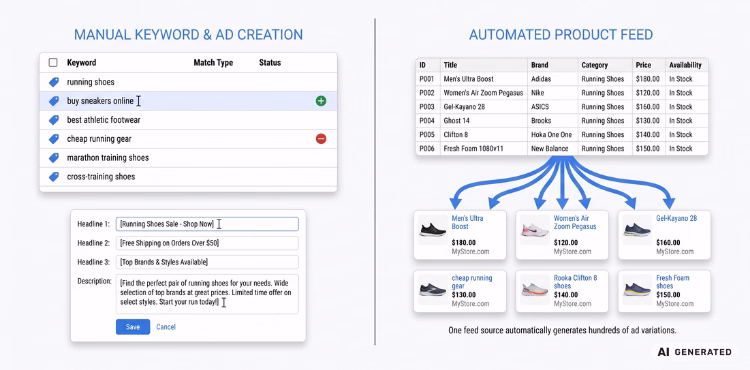This screenshot has height=370, width=750.
Task: Click the tag icon beside best athletic footwear
Action: pyautogui.click(x=54, y=120)
